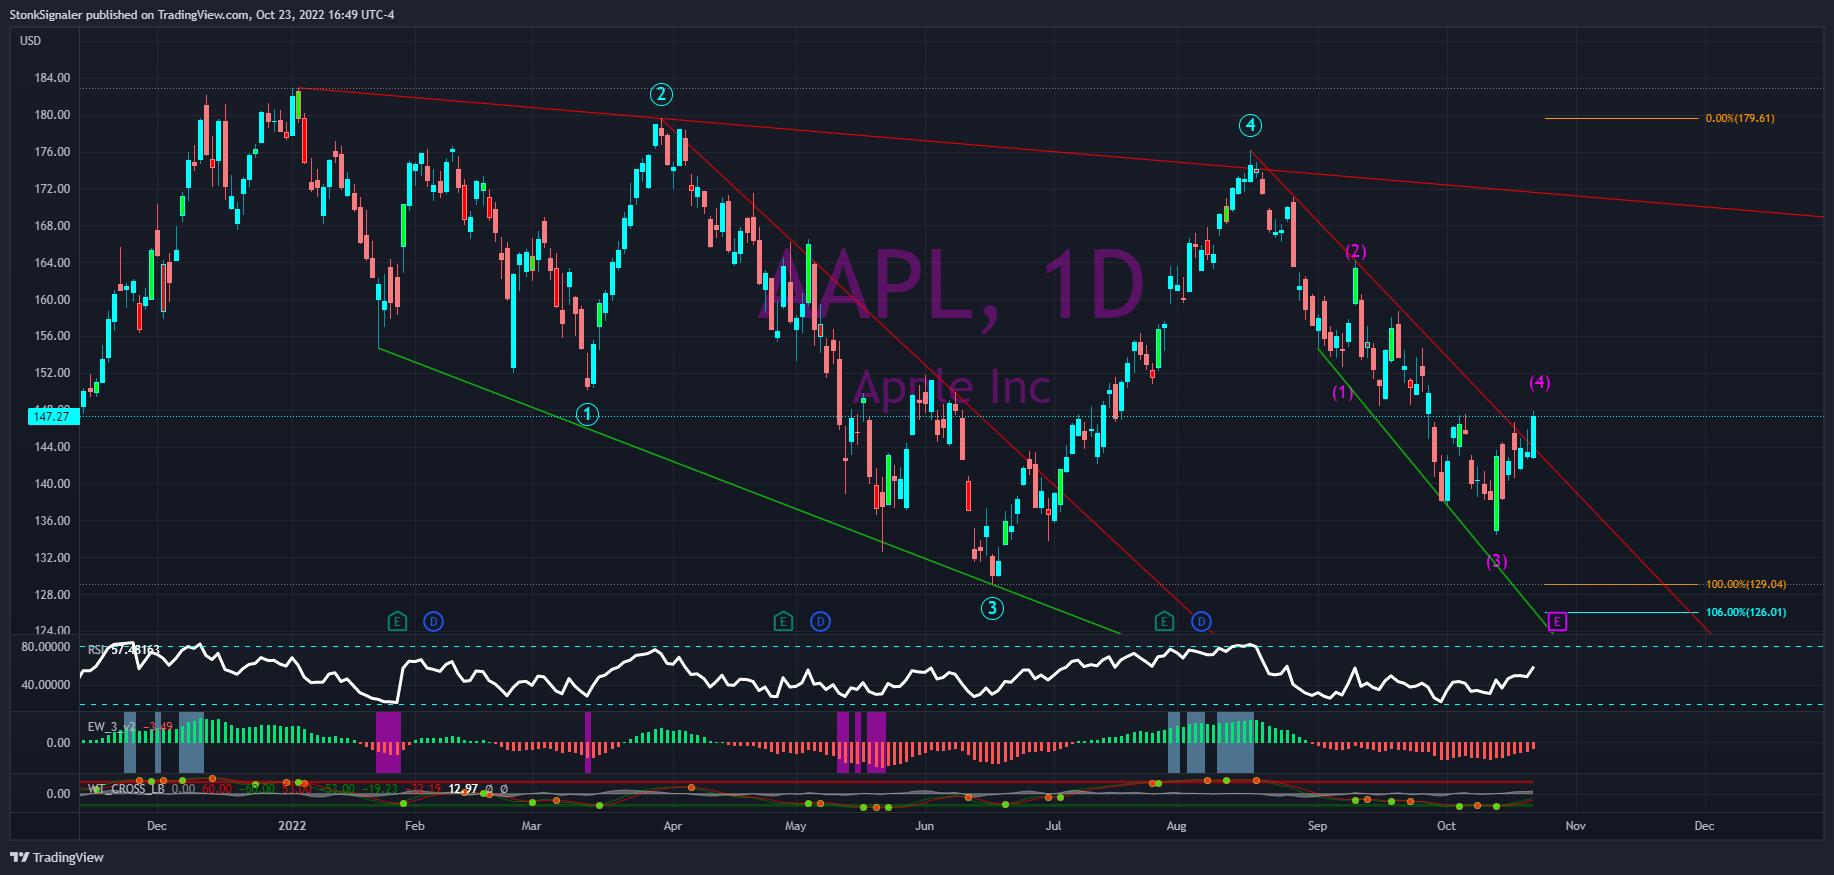Screen dimensions: 1834x875
Task: Click the 168.00 price axis label
Action: pos(52,226)
